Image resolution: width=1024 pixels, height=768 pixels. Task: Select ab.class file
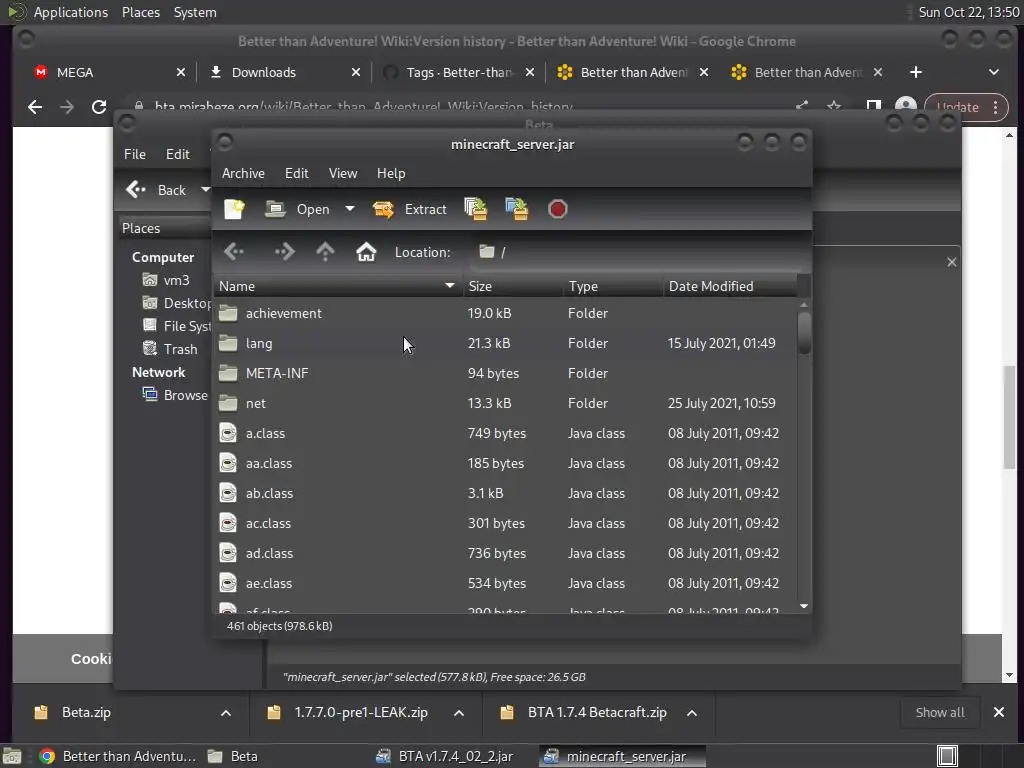(x=505, y=494)
